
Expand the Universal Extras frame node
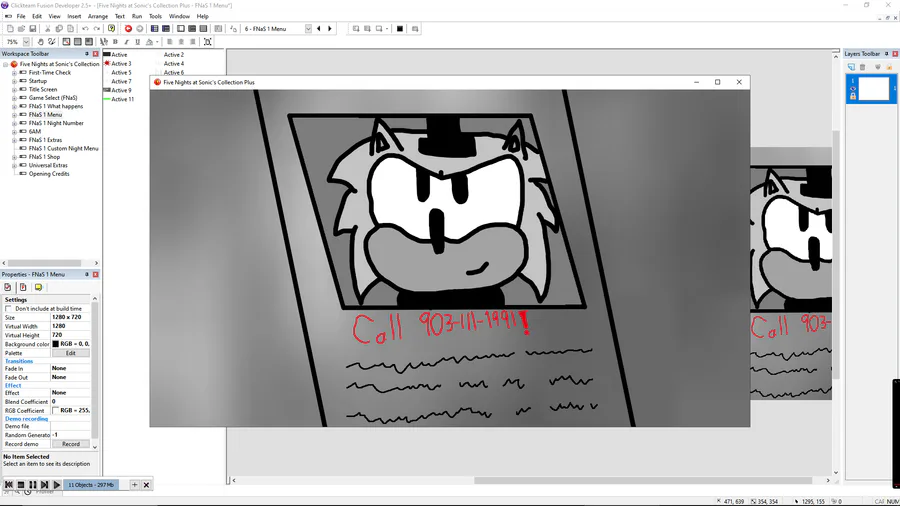[x=14, y=165]
